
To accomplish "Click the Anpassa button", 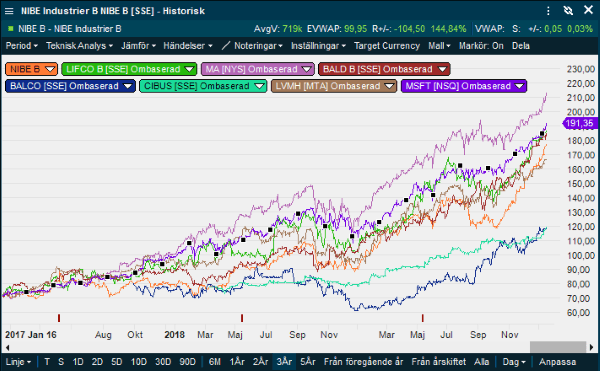I will tap(557, 362).
